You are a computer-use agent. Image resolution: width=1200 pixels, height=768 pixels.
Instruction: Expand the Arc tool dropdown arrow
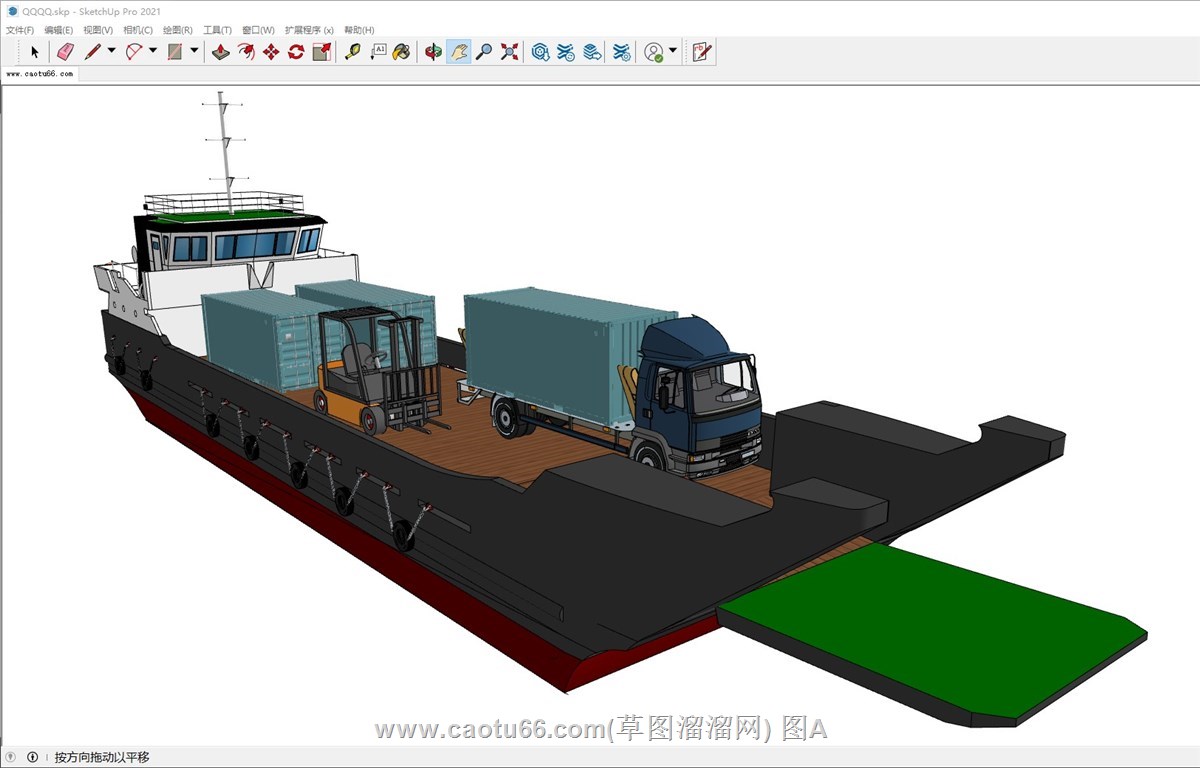[x=153, y=51]
